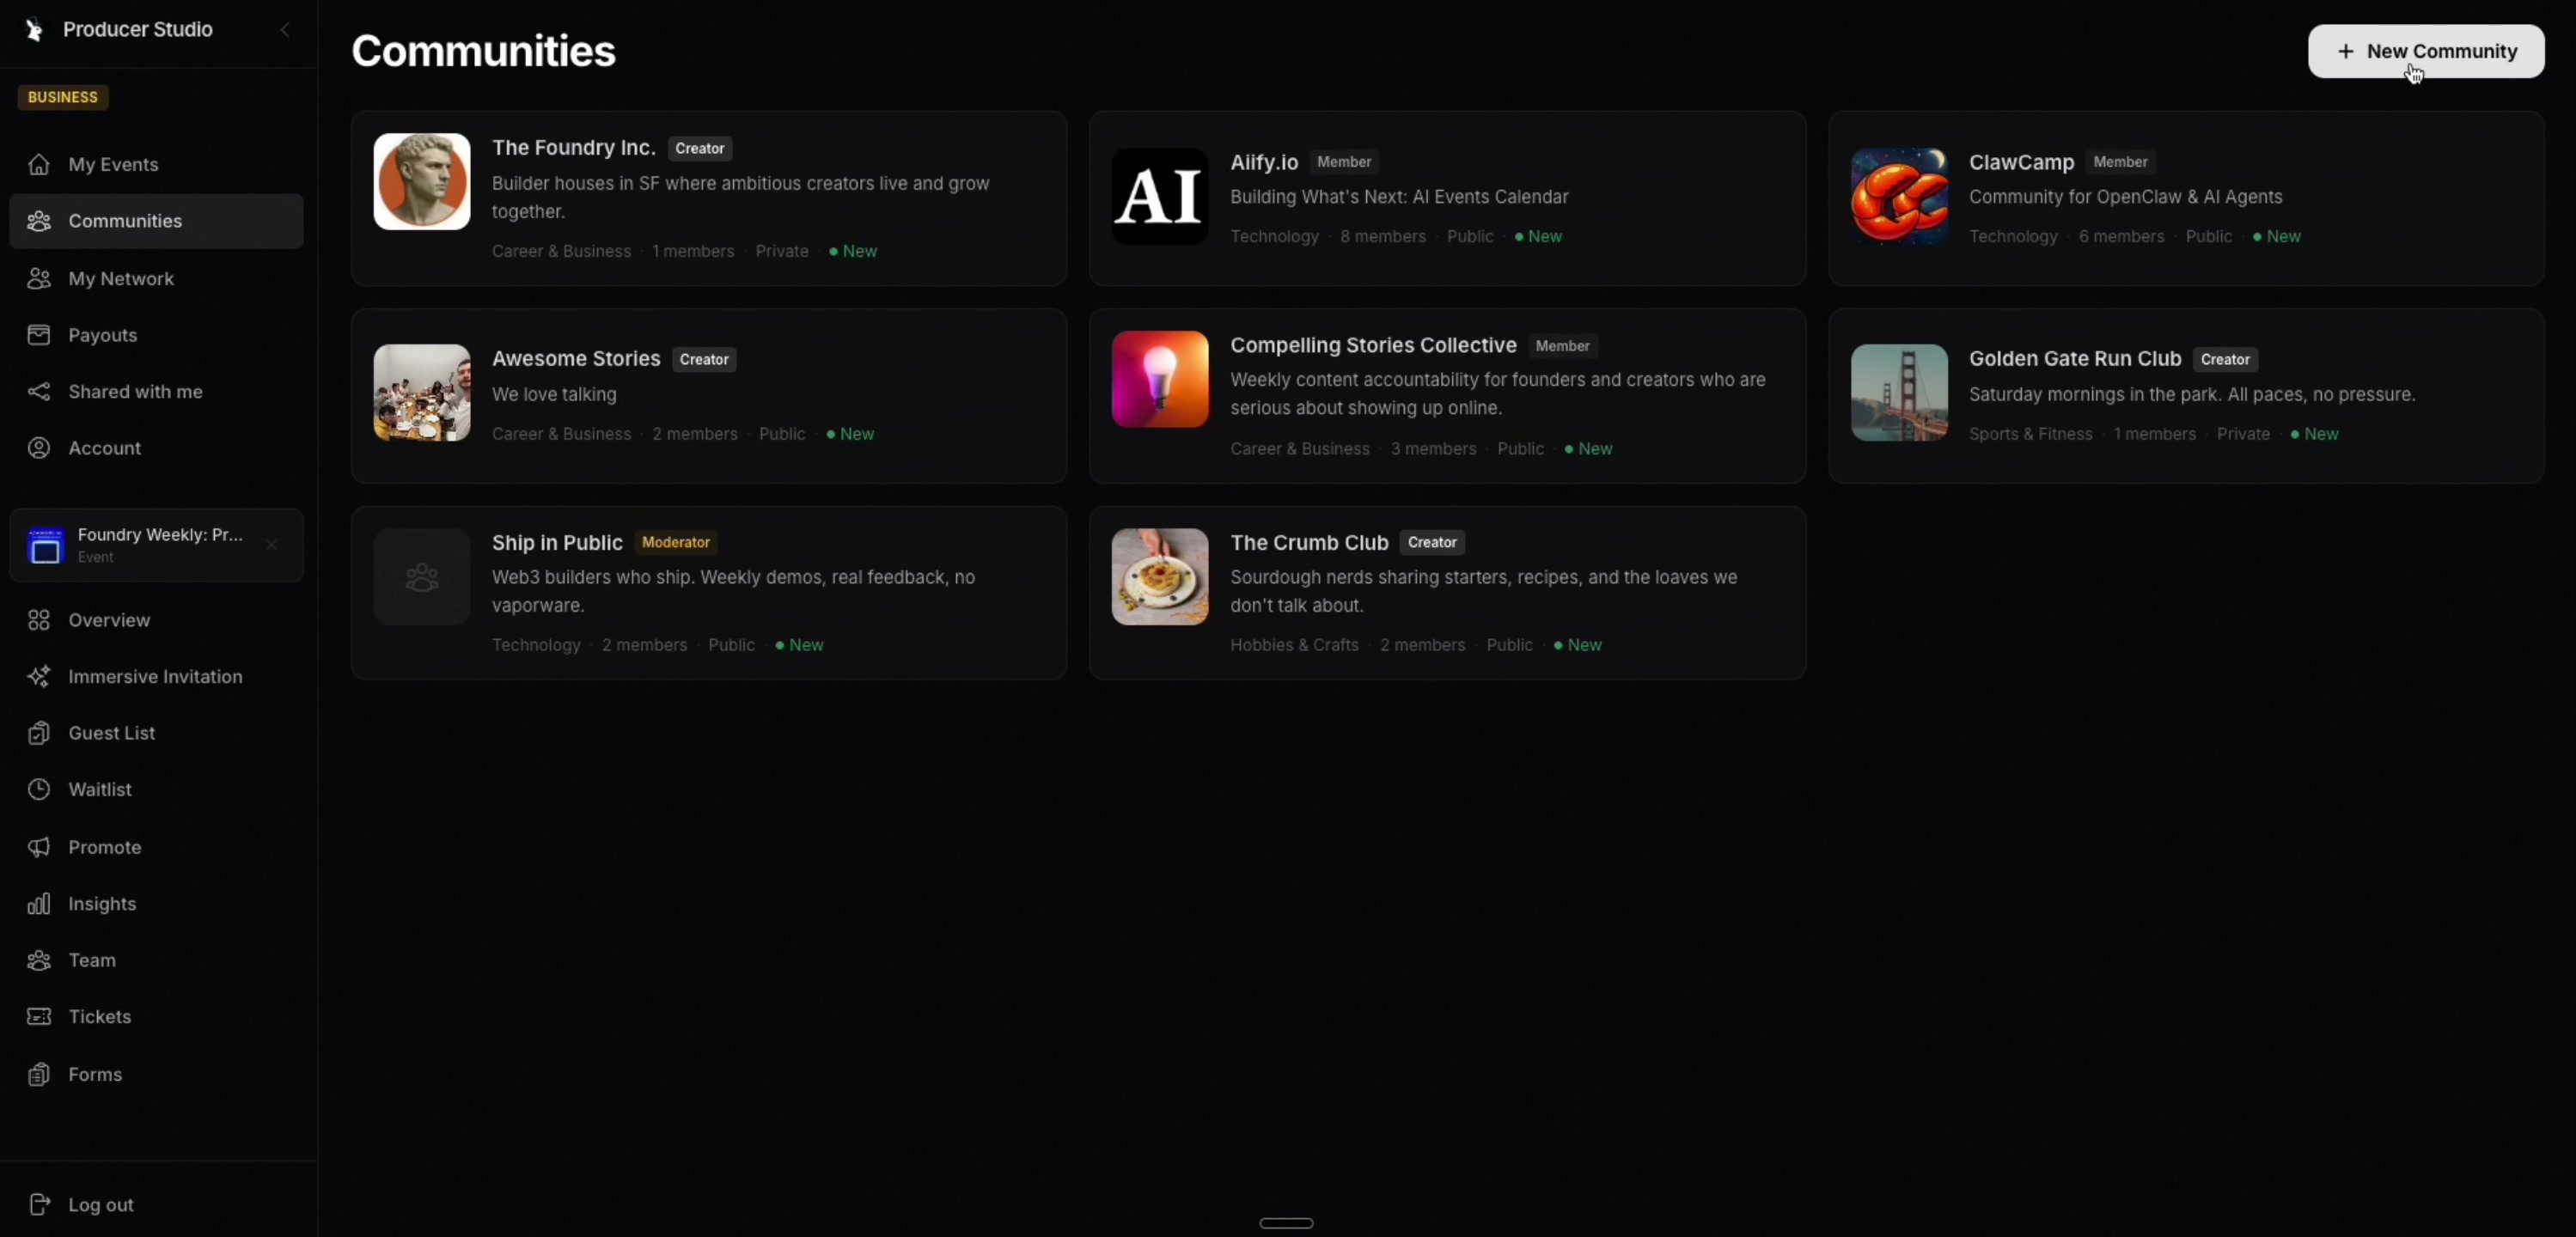Click the Ship in Public placeholder icon

coord(422,577)
